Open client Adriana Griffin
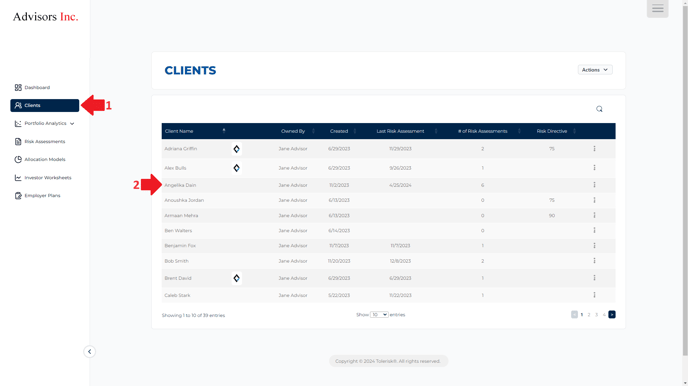This screenshot has width=688, height=386. click(x=181, y=149)
